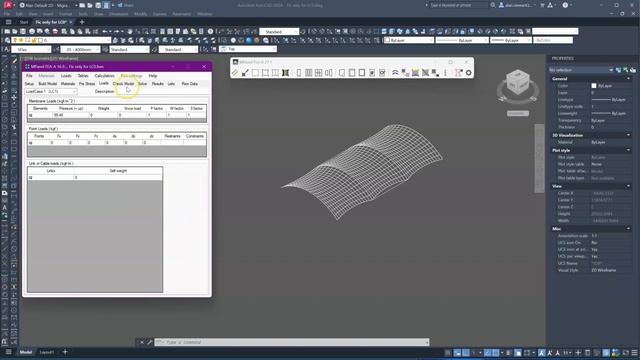
Task: Switch to the Setup tab in MPanel FEA
Action: point(29,84)
